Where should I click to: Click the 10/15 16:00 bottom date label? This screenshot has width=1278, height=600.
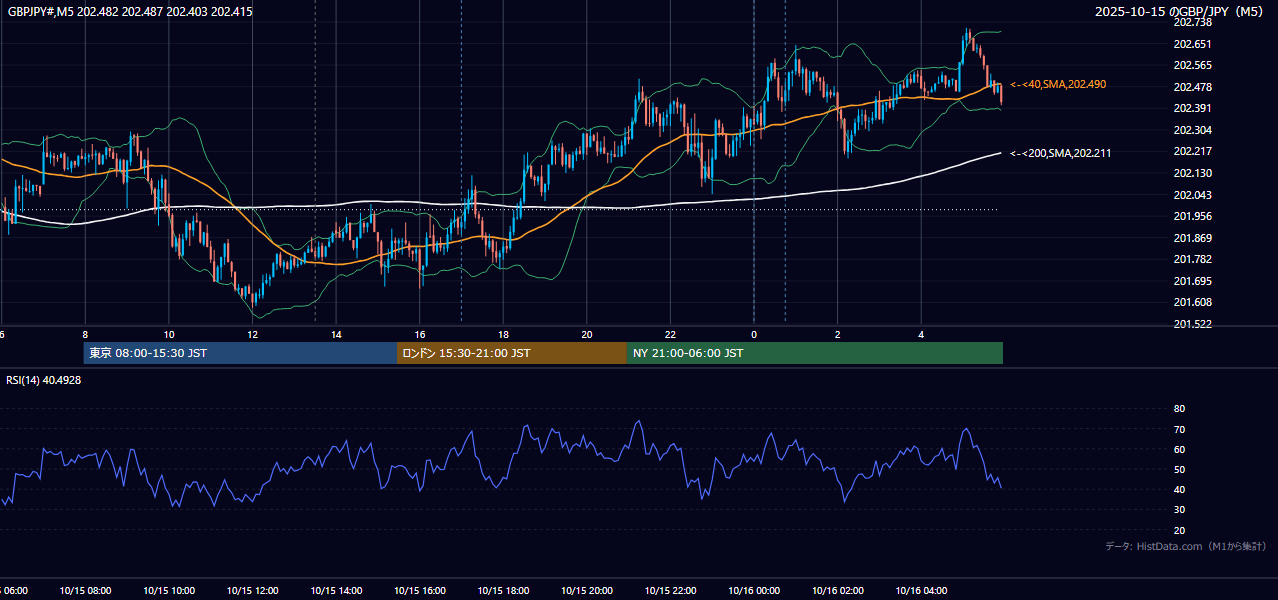(420, 591)
